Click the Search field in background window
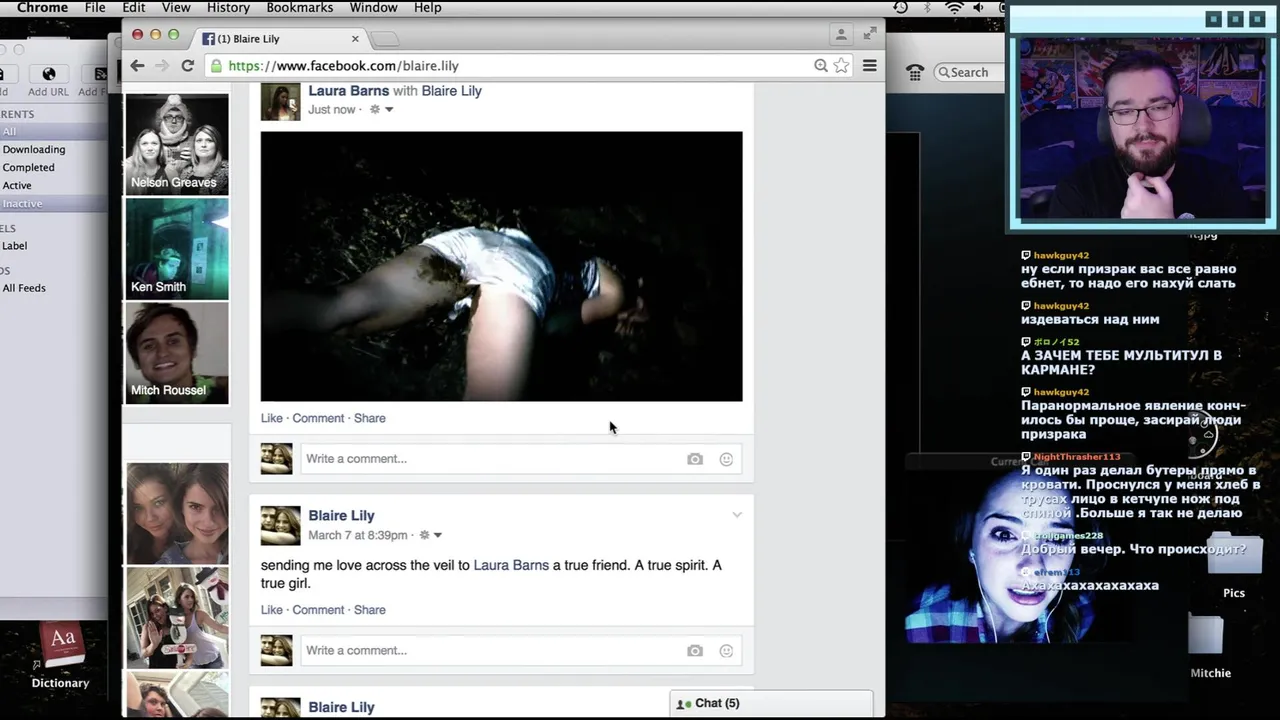 [968, 72]
